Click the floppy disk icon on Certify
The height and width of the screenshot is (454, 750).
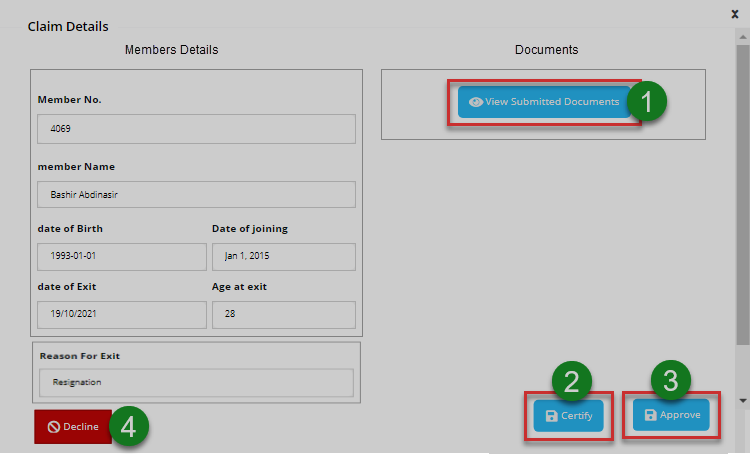(551, 415)
